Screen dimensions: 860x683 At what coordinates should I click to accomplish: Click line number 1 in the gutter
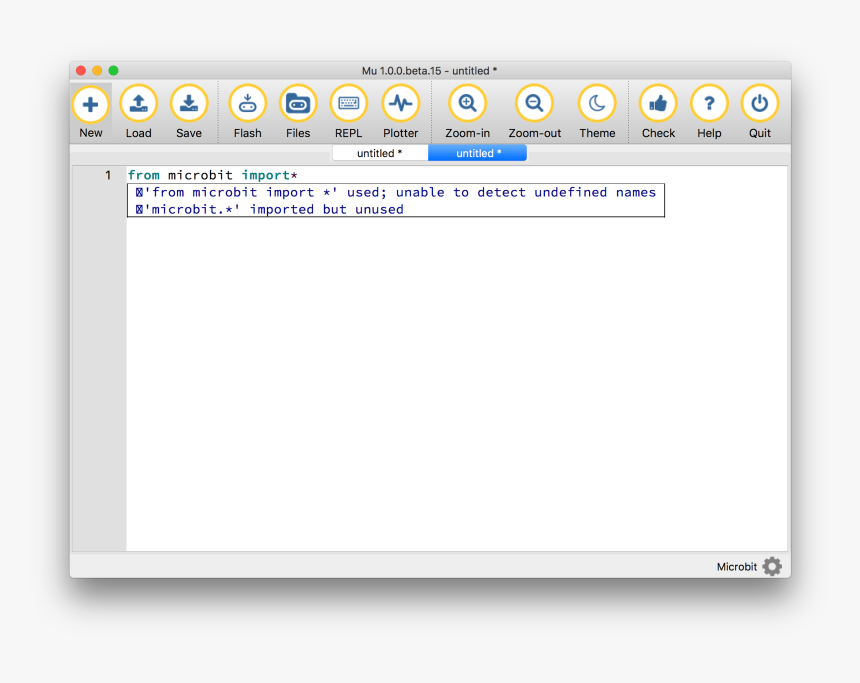click(106, 175)
